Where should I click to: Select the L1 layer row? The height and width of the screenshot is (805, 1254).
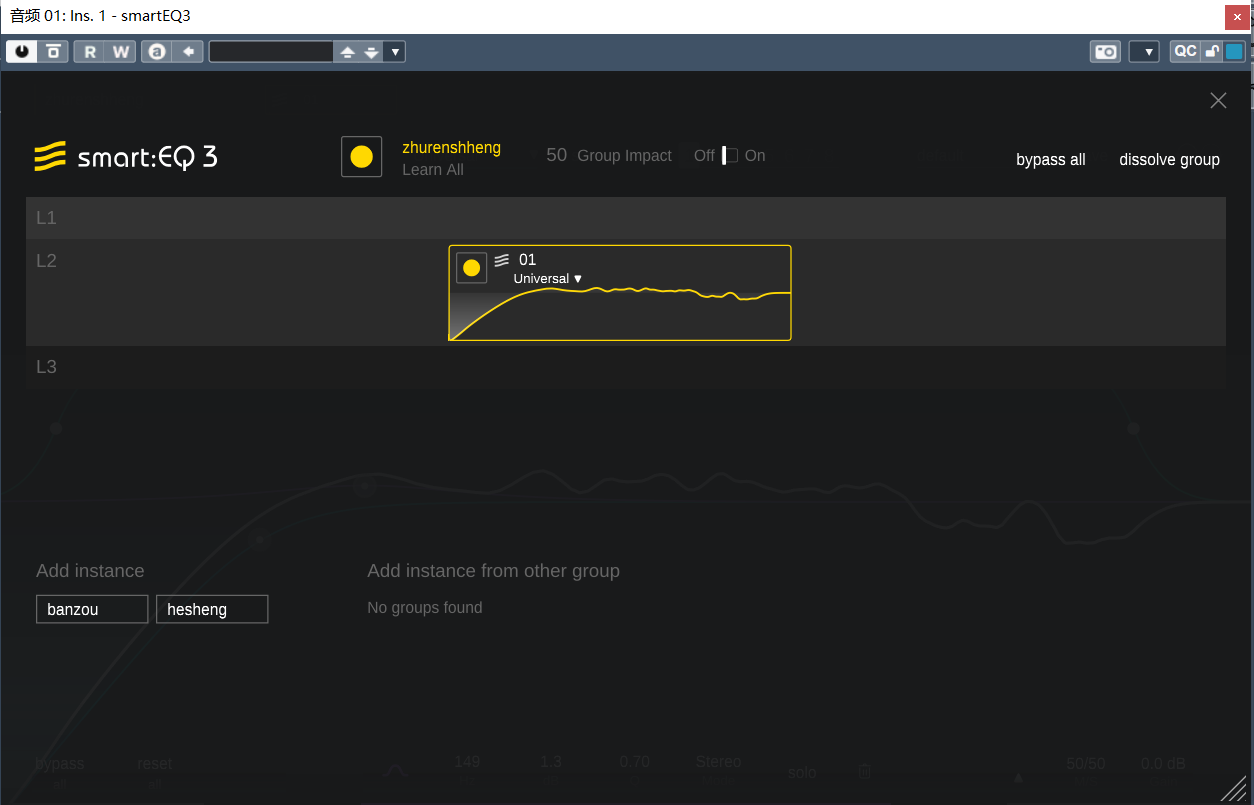coord(626,218)
